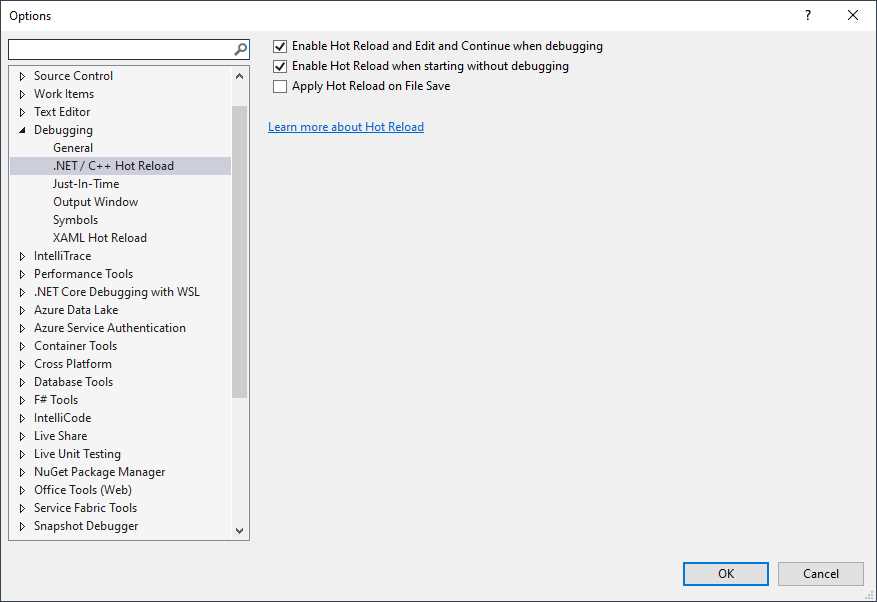Expand the Source Control tree node
877x602 pixels.
[x=24, y=75]
